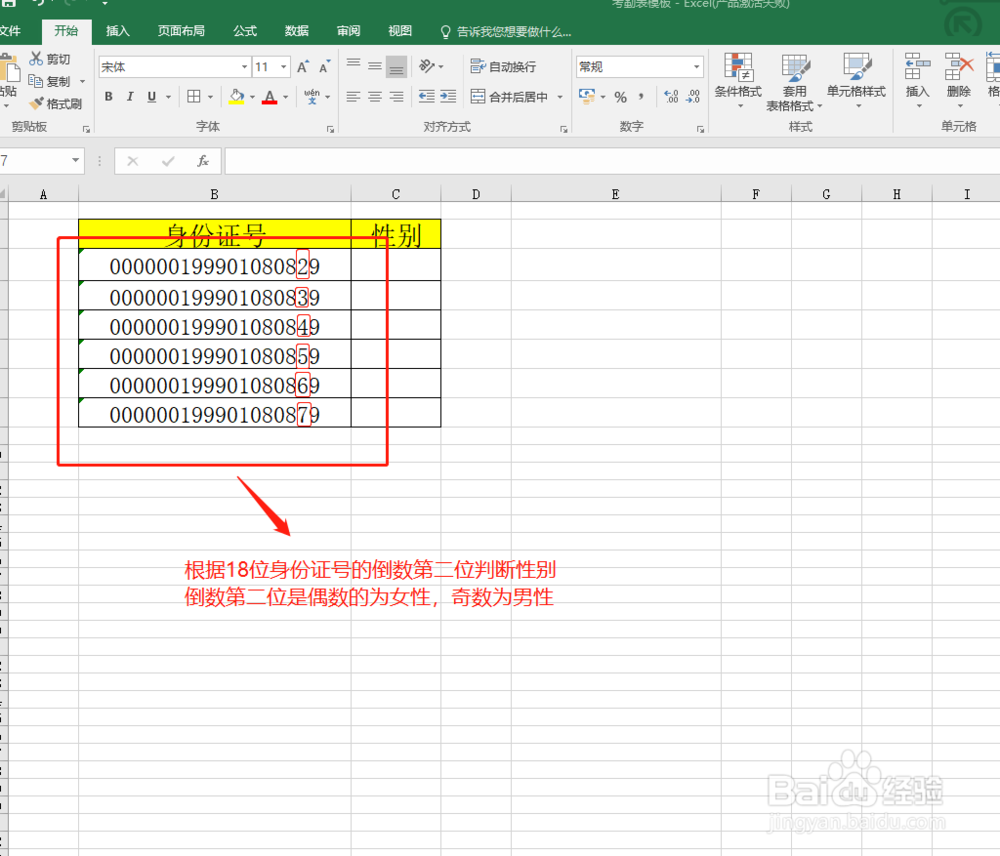The height and width of the screenshot is (856, 1000).
Task: Center text horizontally
Action: point(375,97)
